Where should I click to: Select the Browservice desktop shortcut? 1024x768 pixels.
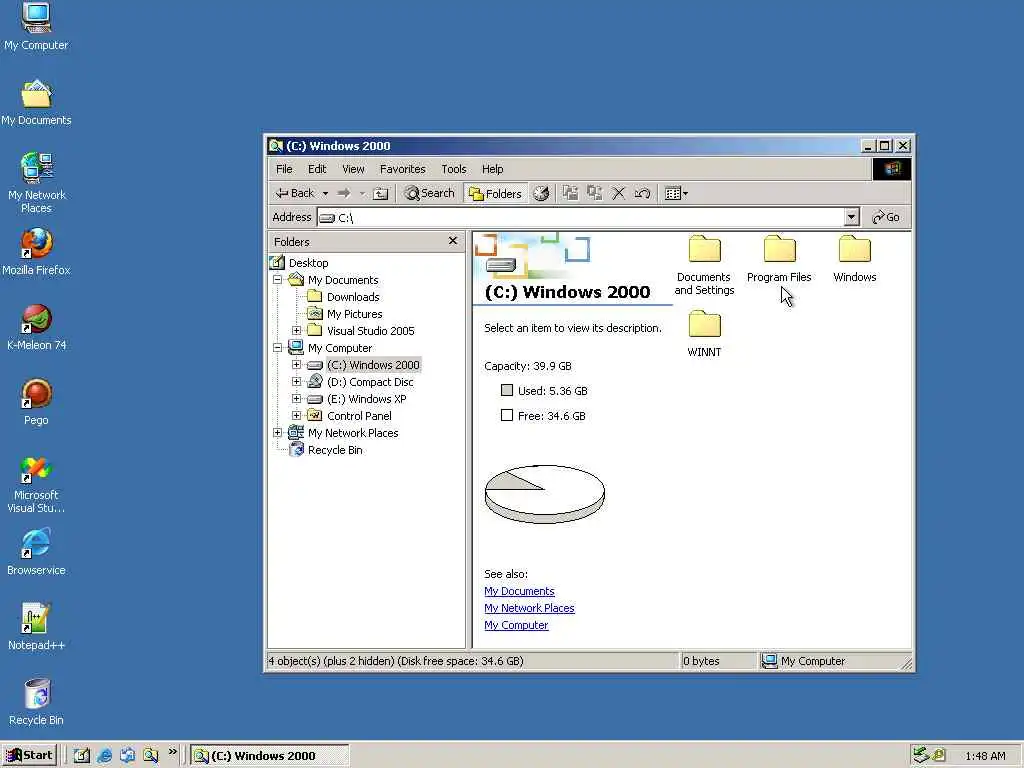36,552
